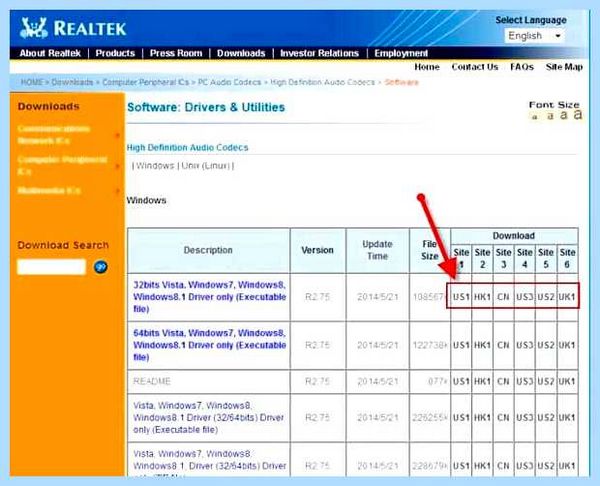Click README description cell
Image resolution: width=600 pixels, height=486 pixels.
coord(209,381)
